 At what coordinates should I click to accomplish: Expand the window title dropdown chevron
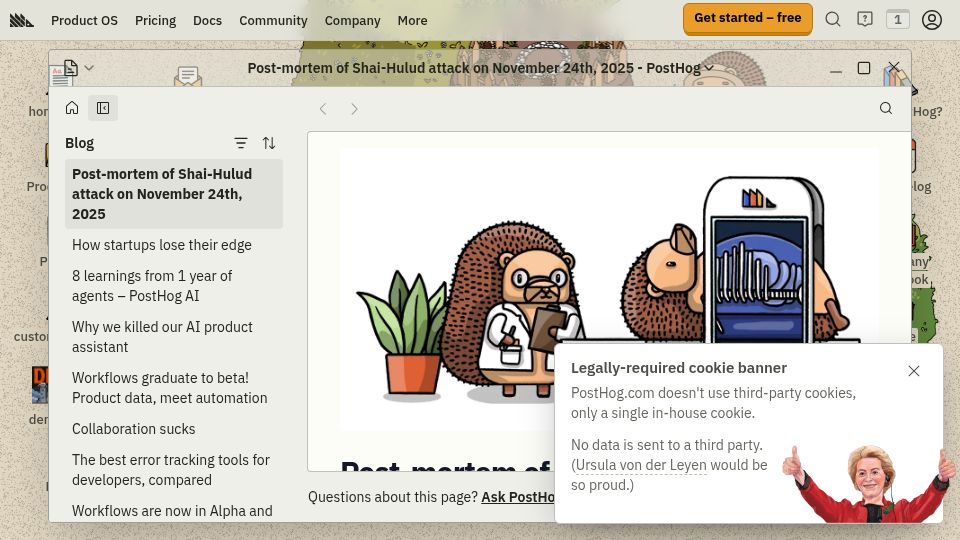(709, 68)
